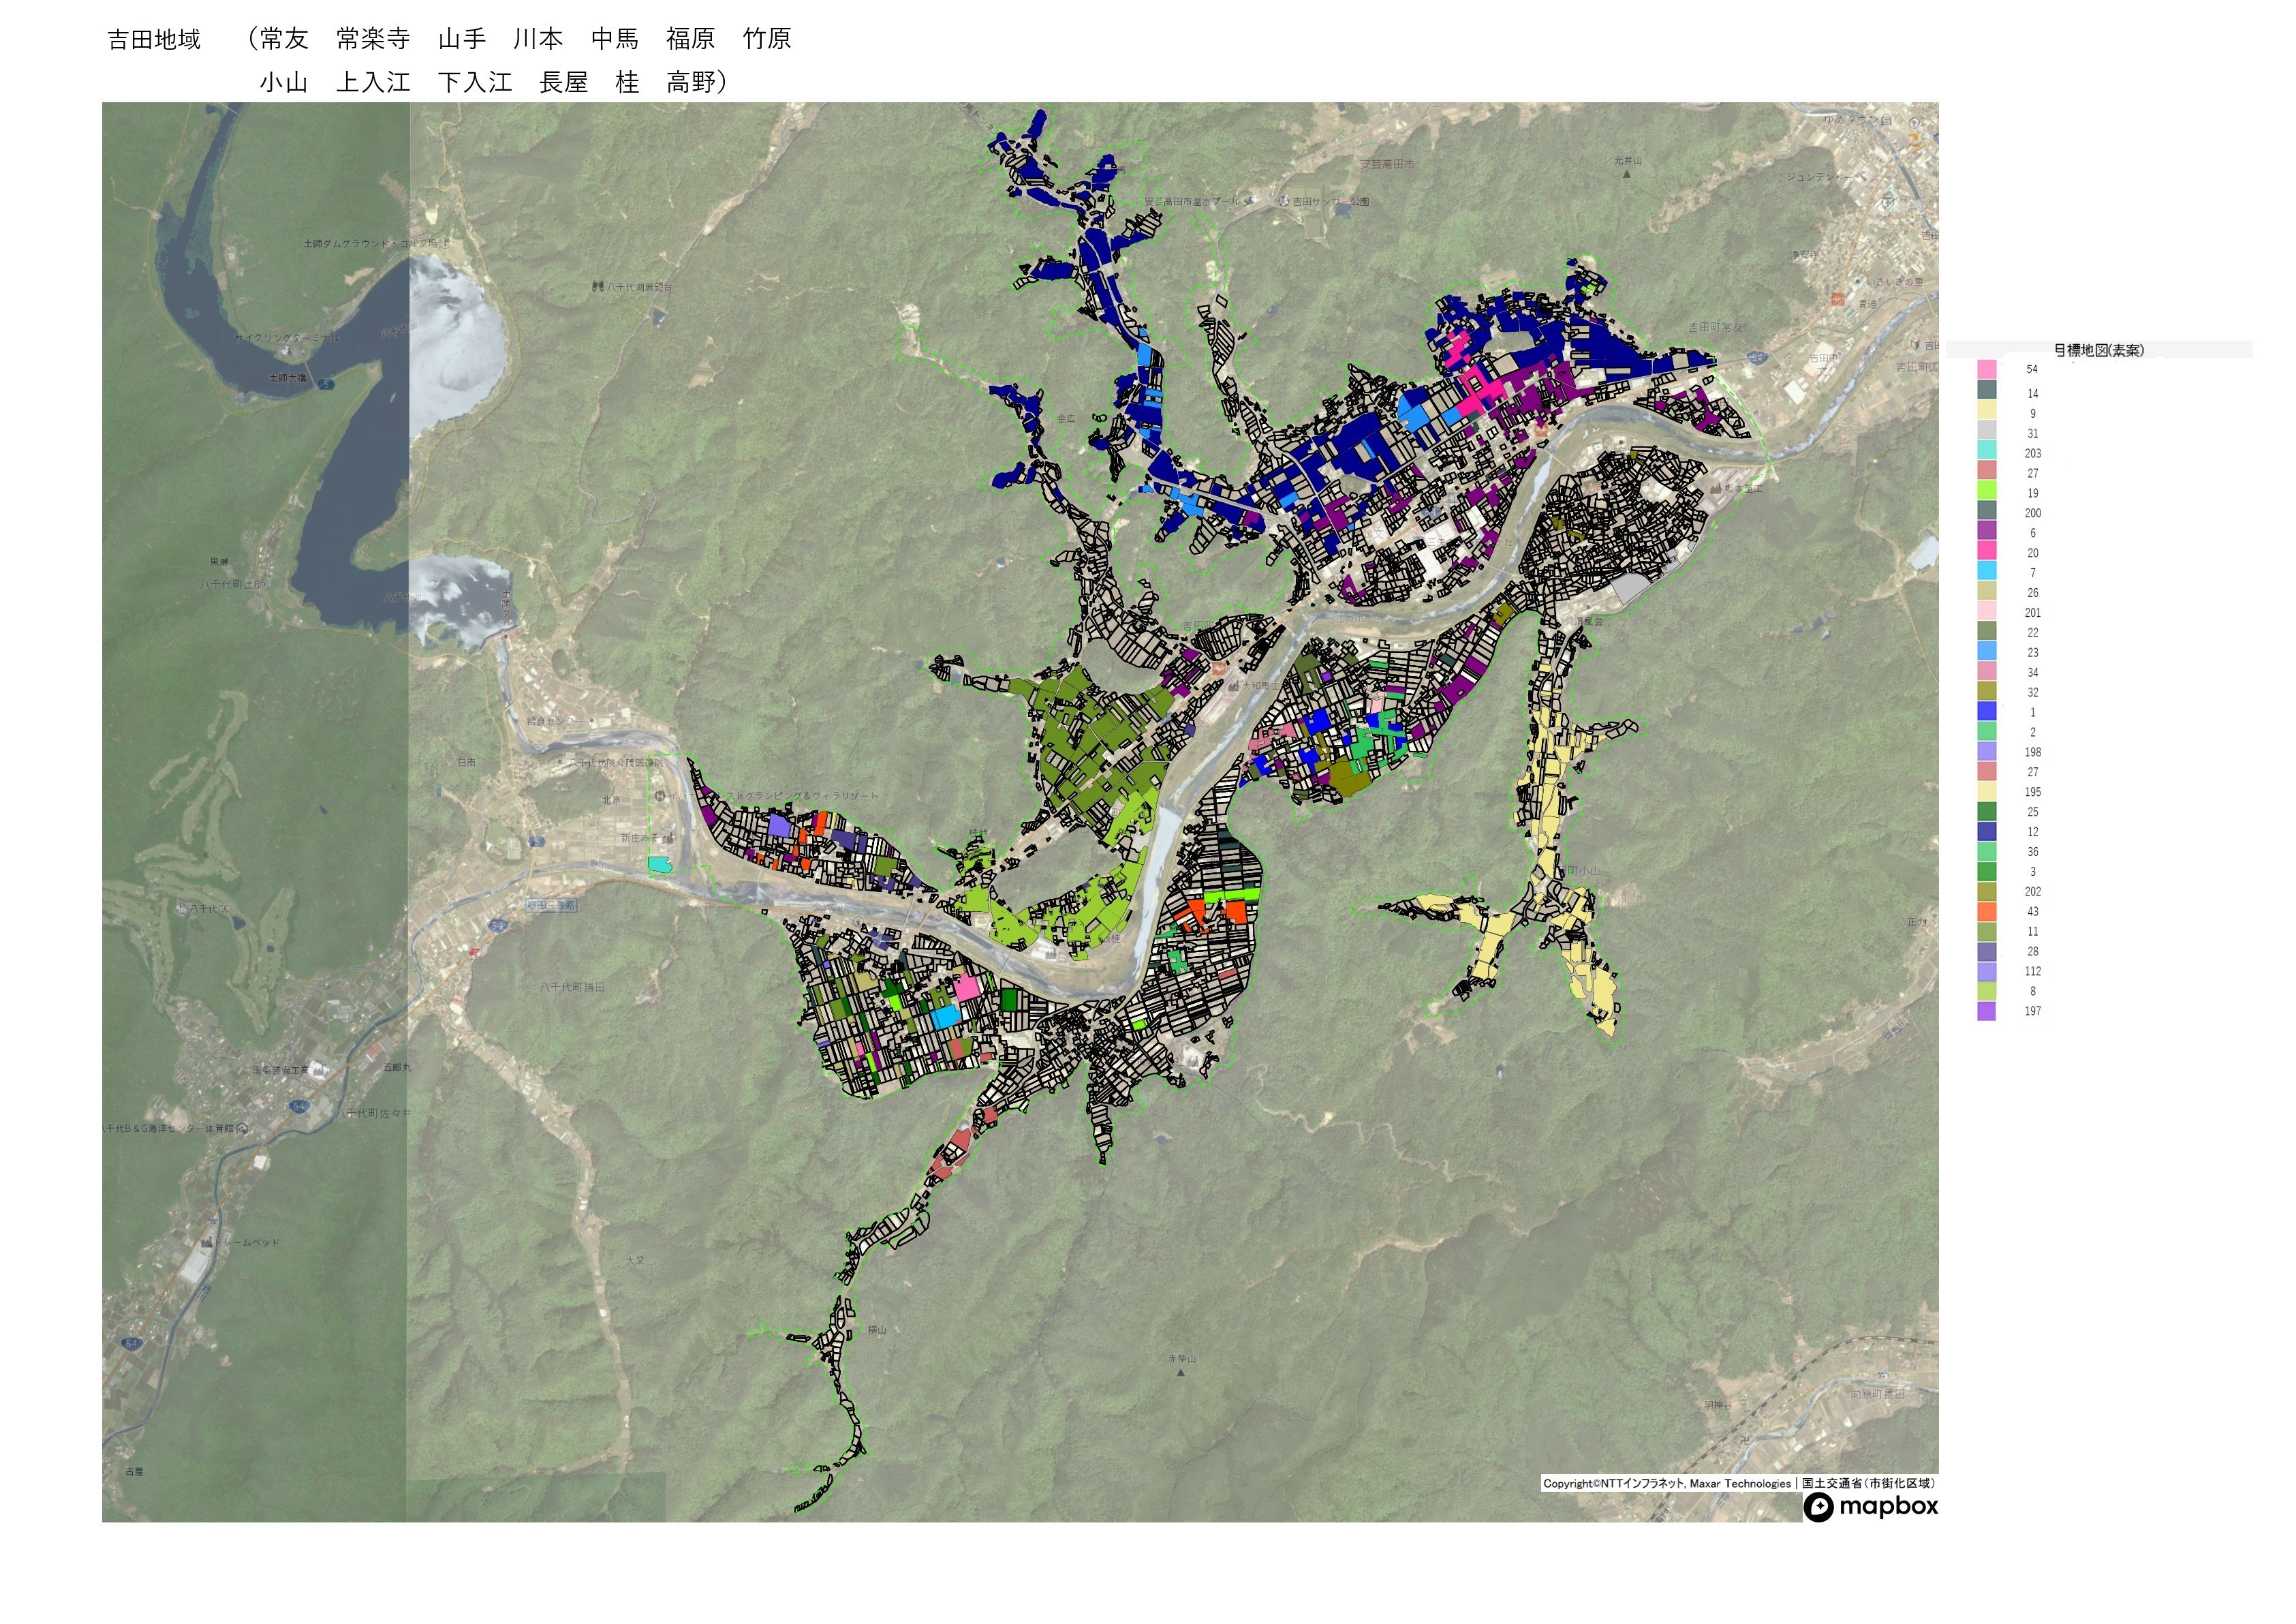Click the 光井山 mountain triangle marker

click(x=1627, y=174)
